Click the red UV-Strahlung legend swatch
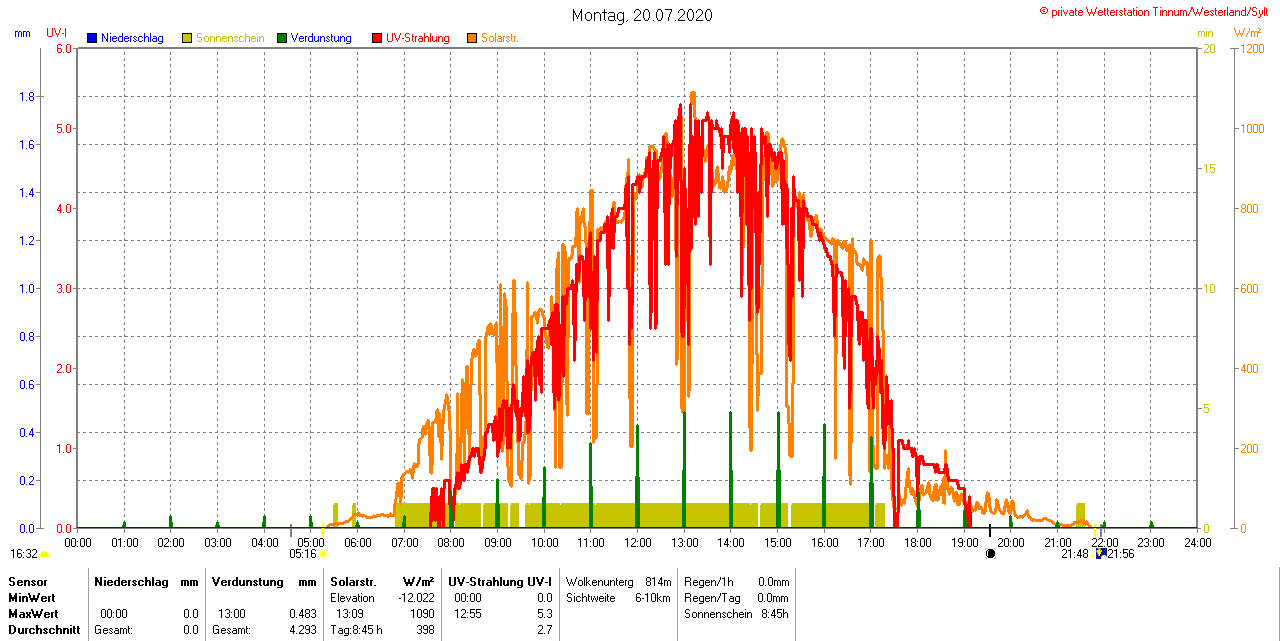Viewport: 1280px width, 641px height. tap(377, 38)
